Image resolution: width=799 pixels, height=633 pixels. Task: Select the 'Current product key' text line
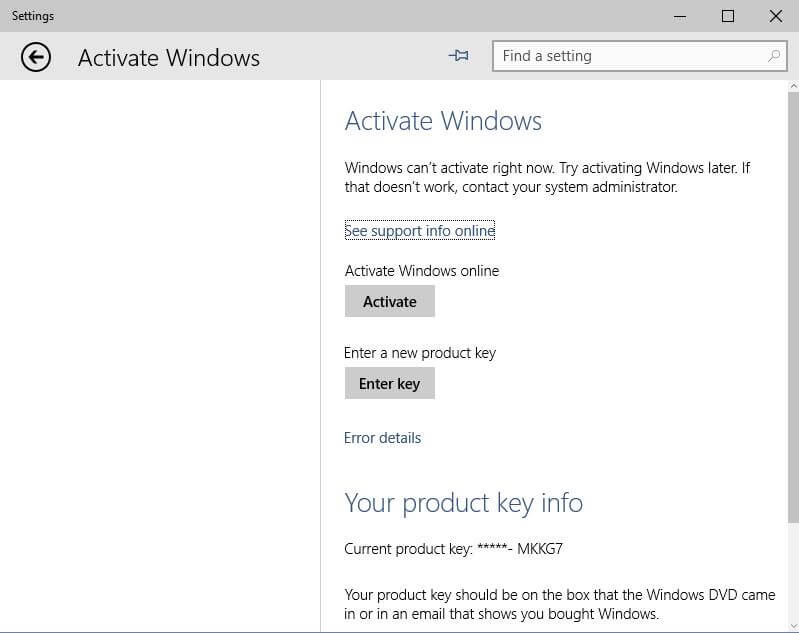(x=454, y=549)
